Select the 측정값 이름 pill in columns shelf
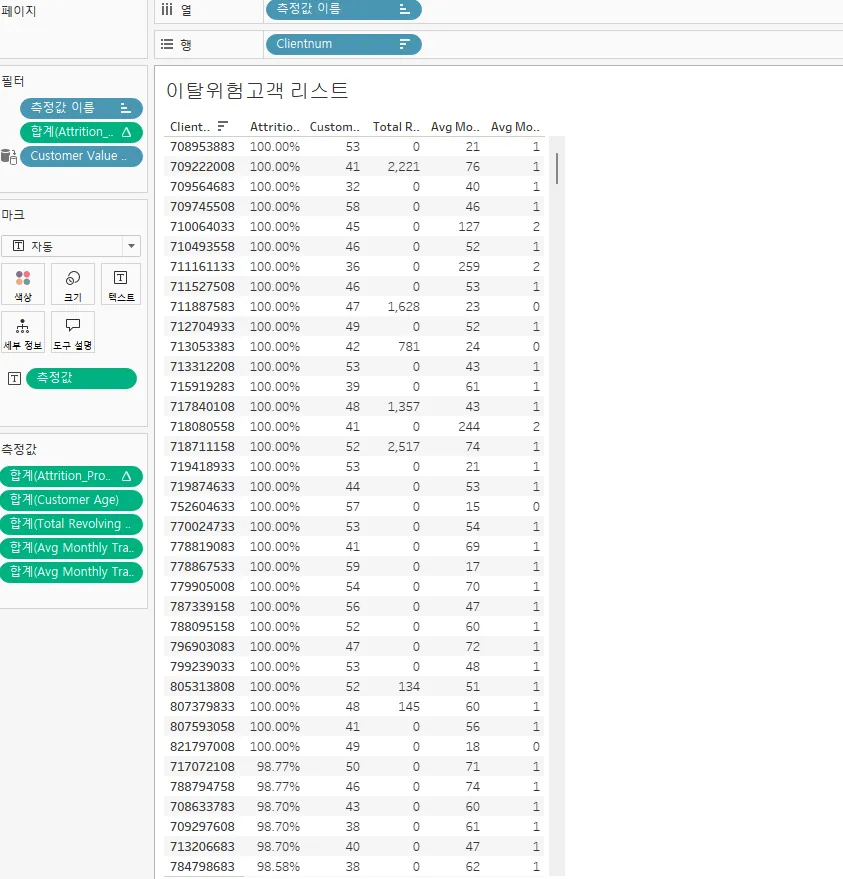 point(344,9)
